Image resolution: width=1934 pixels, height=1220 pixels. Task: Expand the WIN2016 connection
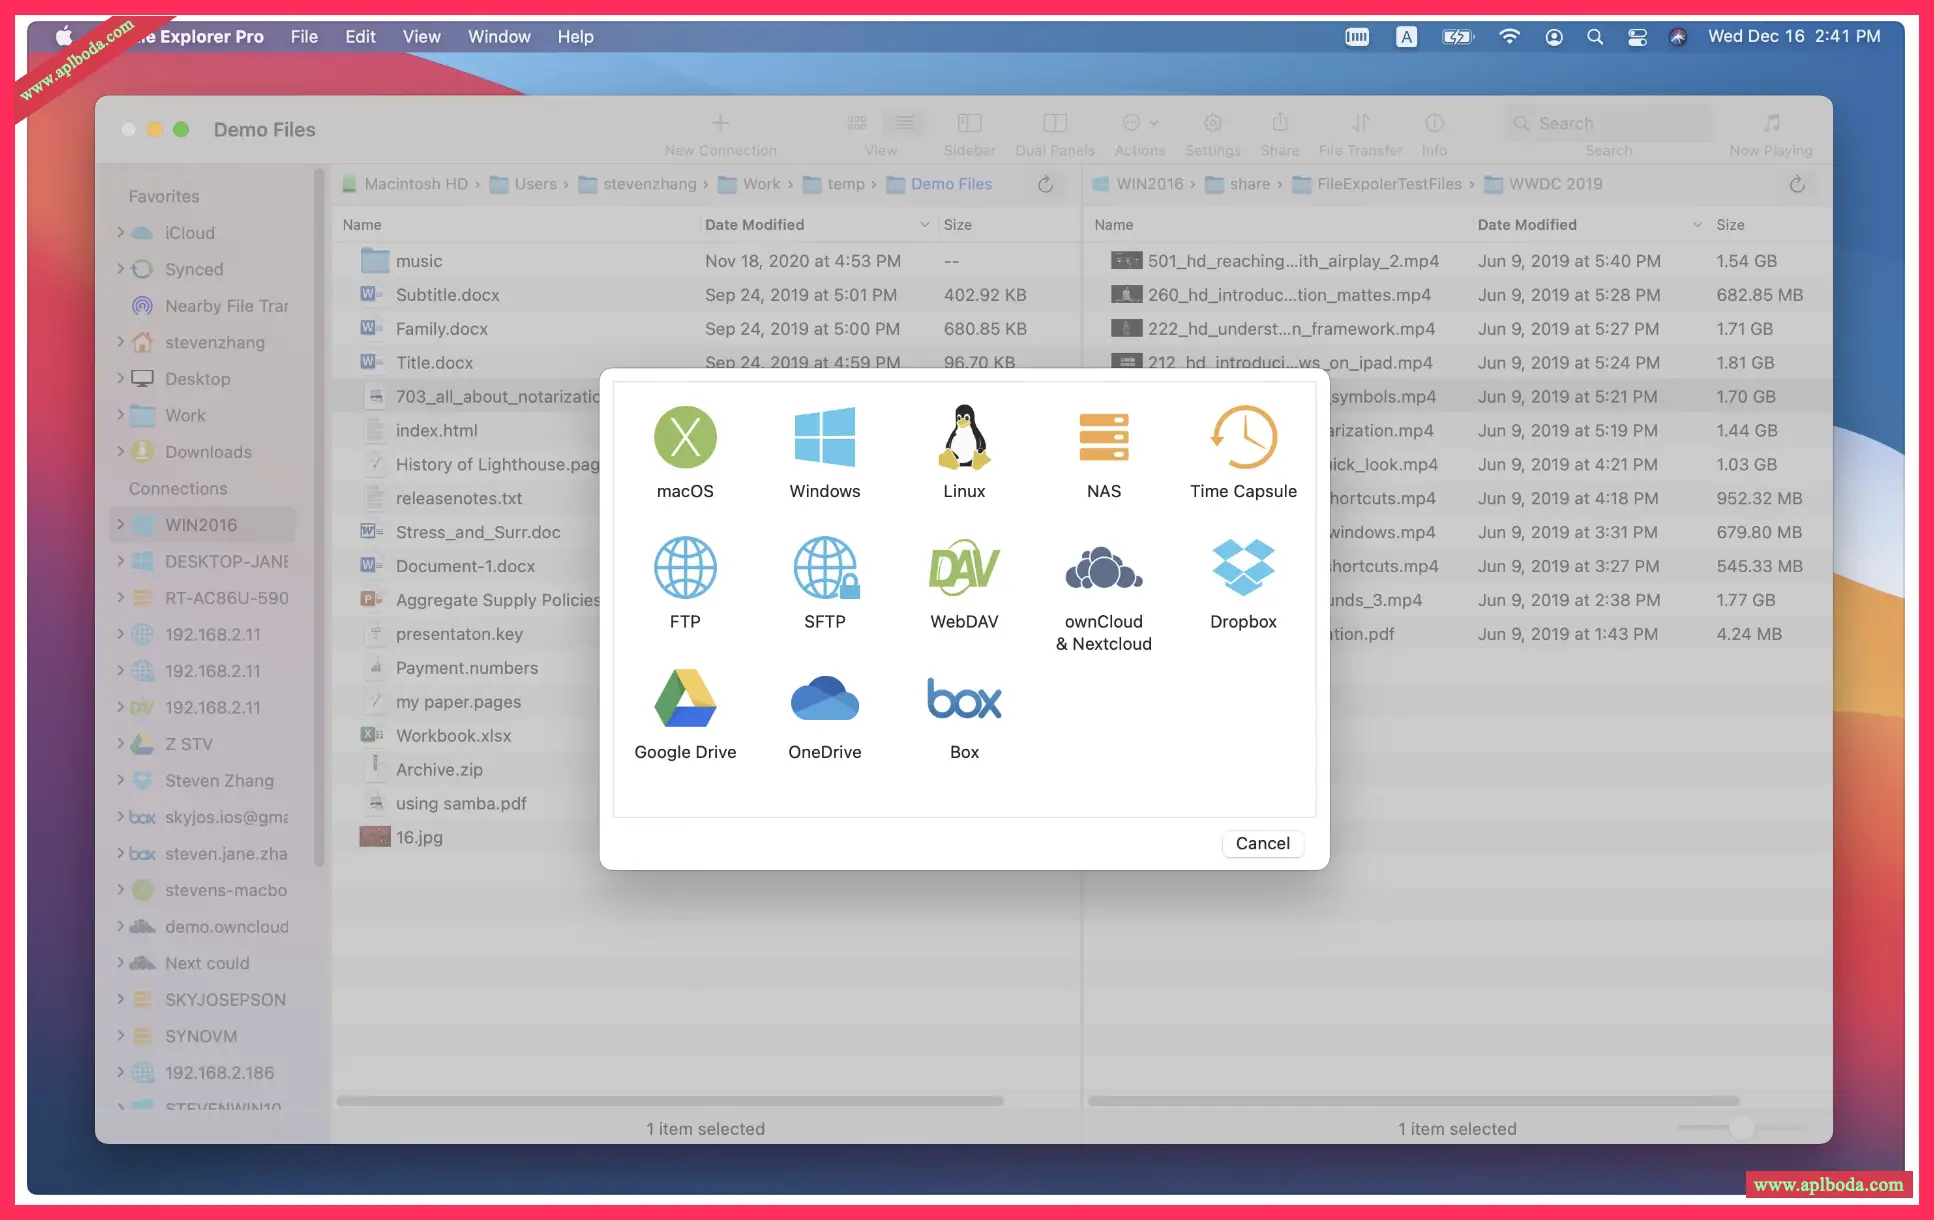(x=121, y=524)
